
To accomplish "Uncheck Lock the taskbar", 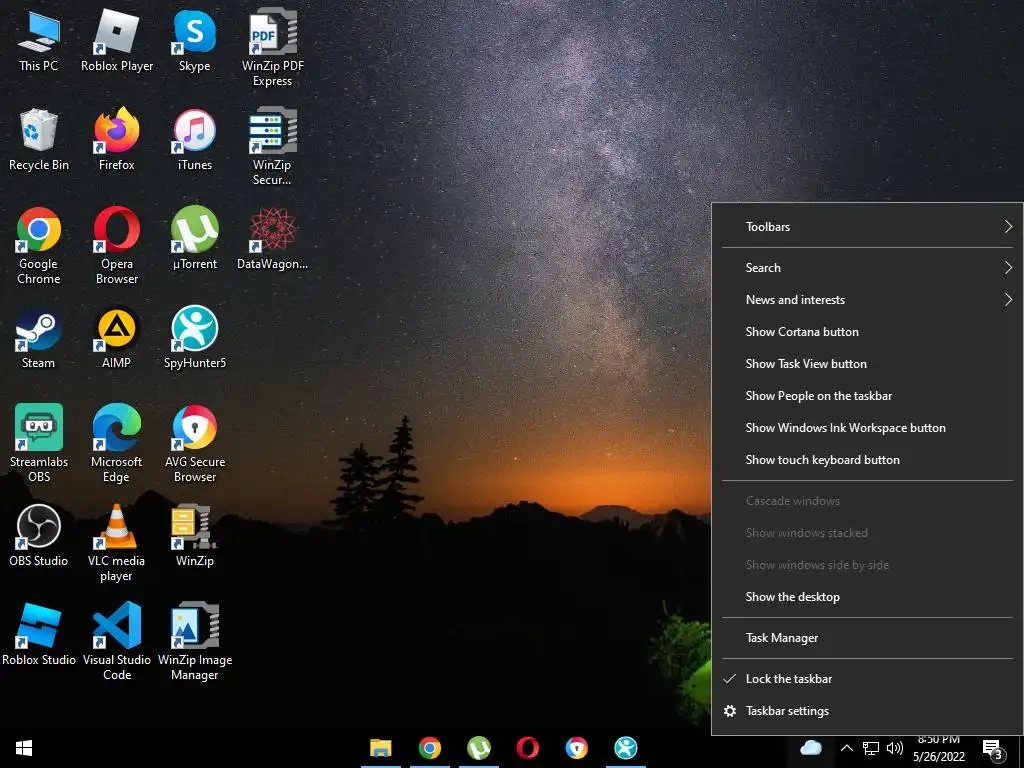I will pyautogui.click(x=867, y=679).
